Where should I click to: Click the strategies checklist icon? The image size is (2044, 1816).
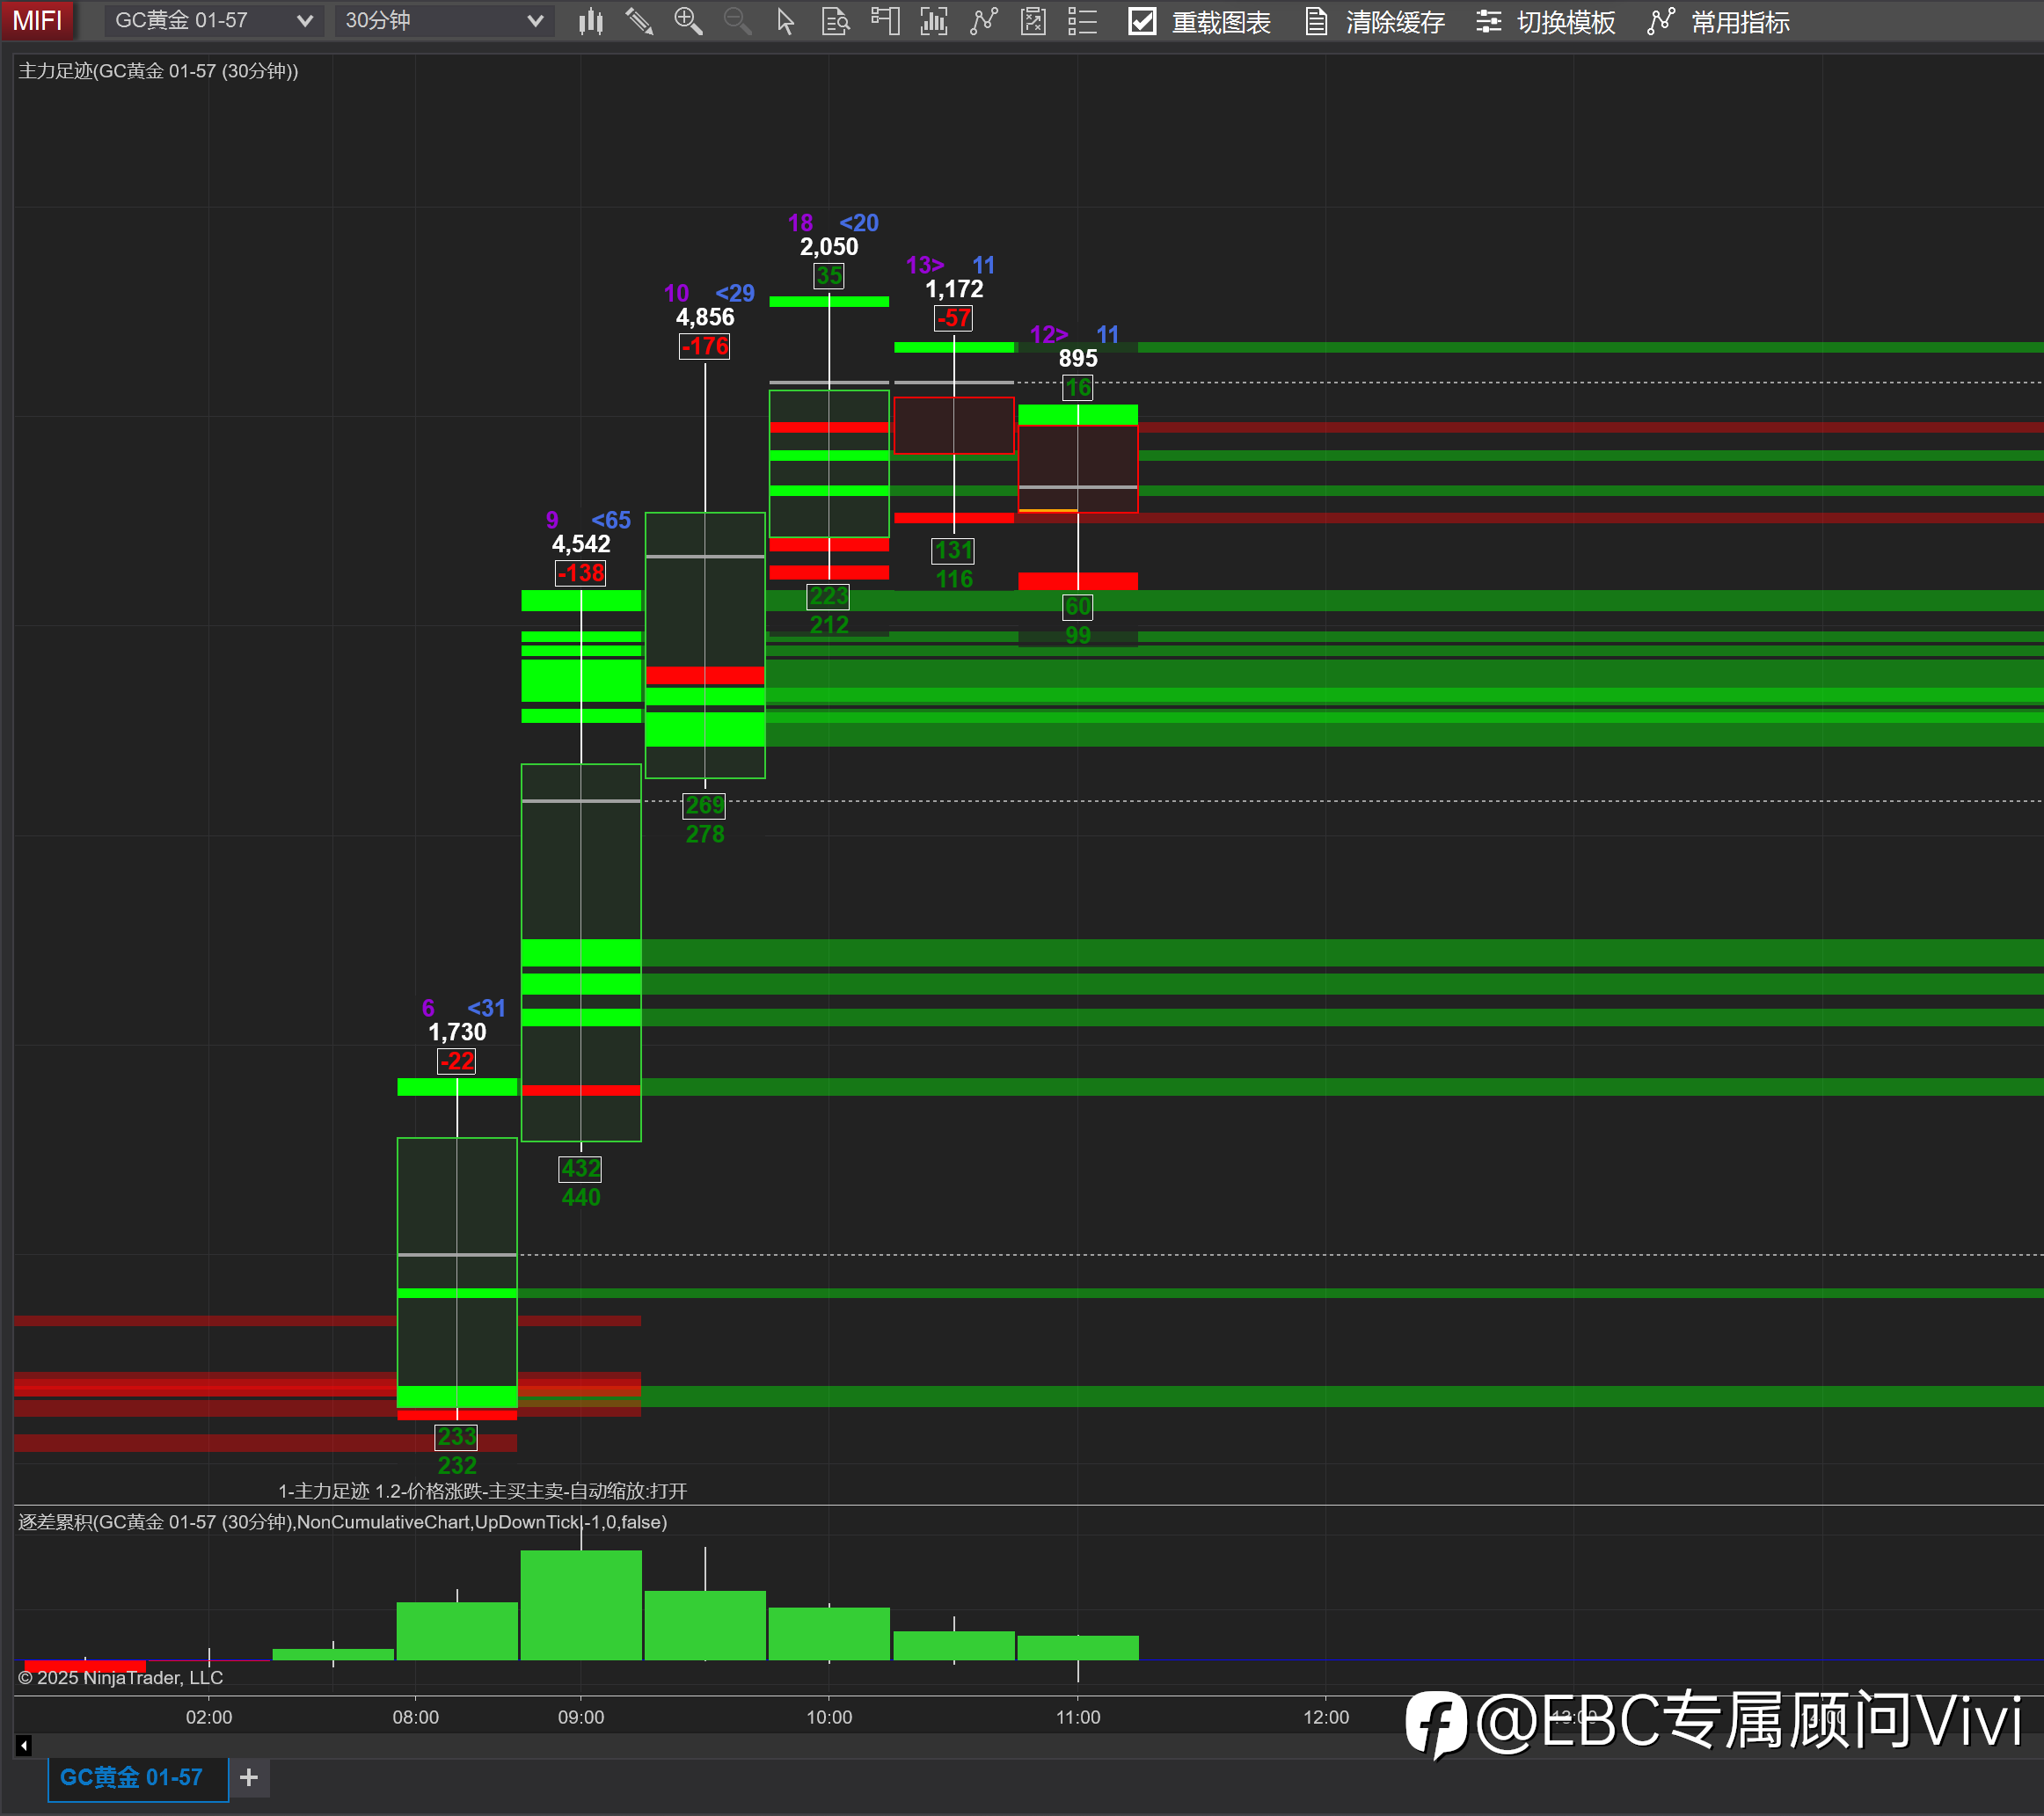tap(1033, 21)
